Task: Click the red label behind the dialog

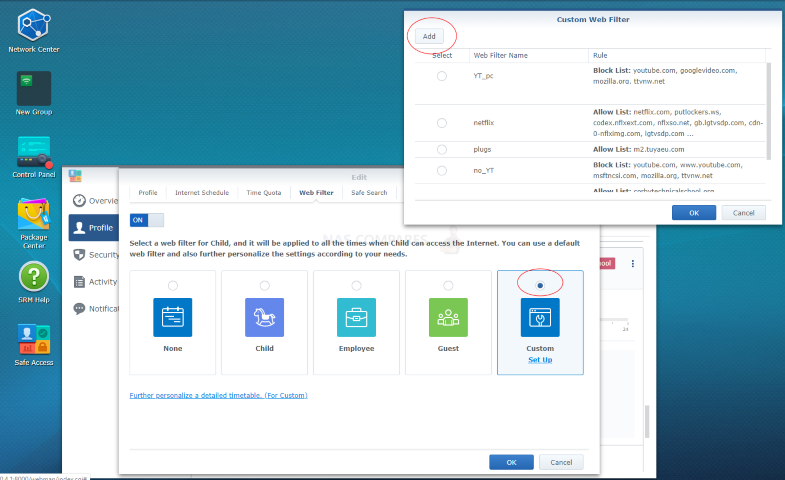Action: click(607, 263)
